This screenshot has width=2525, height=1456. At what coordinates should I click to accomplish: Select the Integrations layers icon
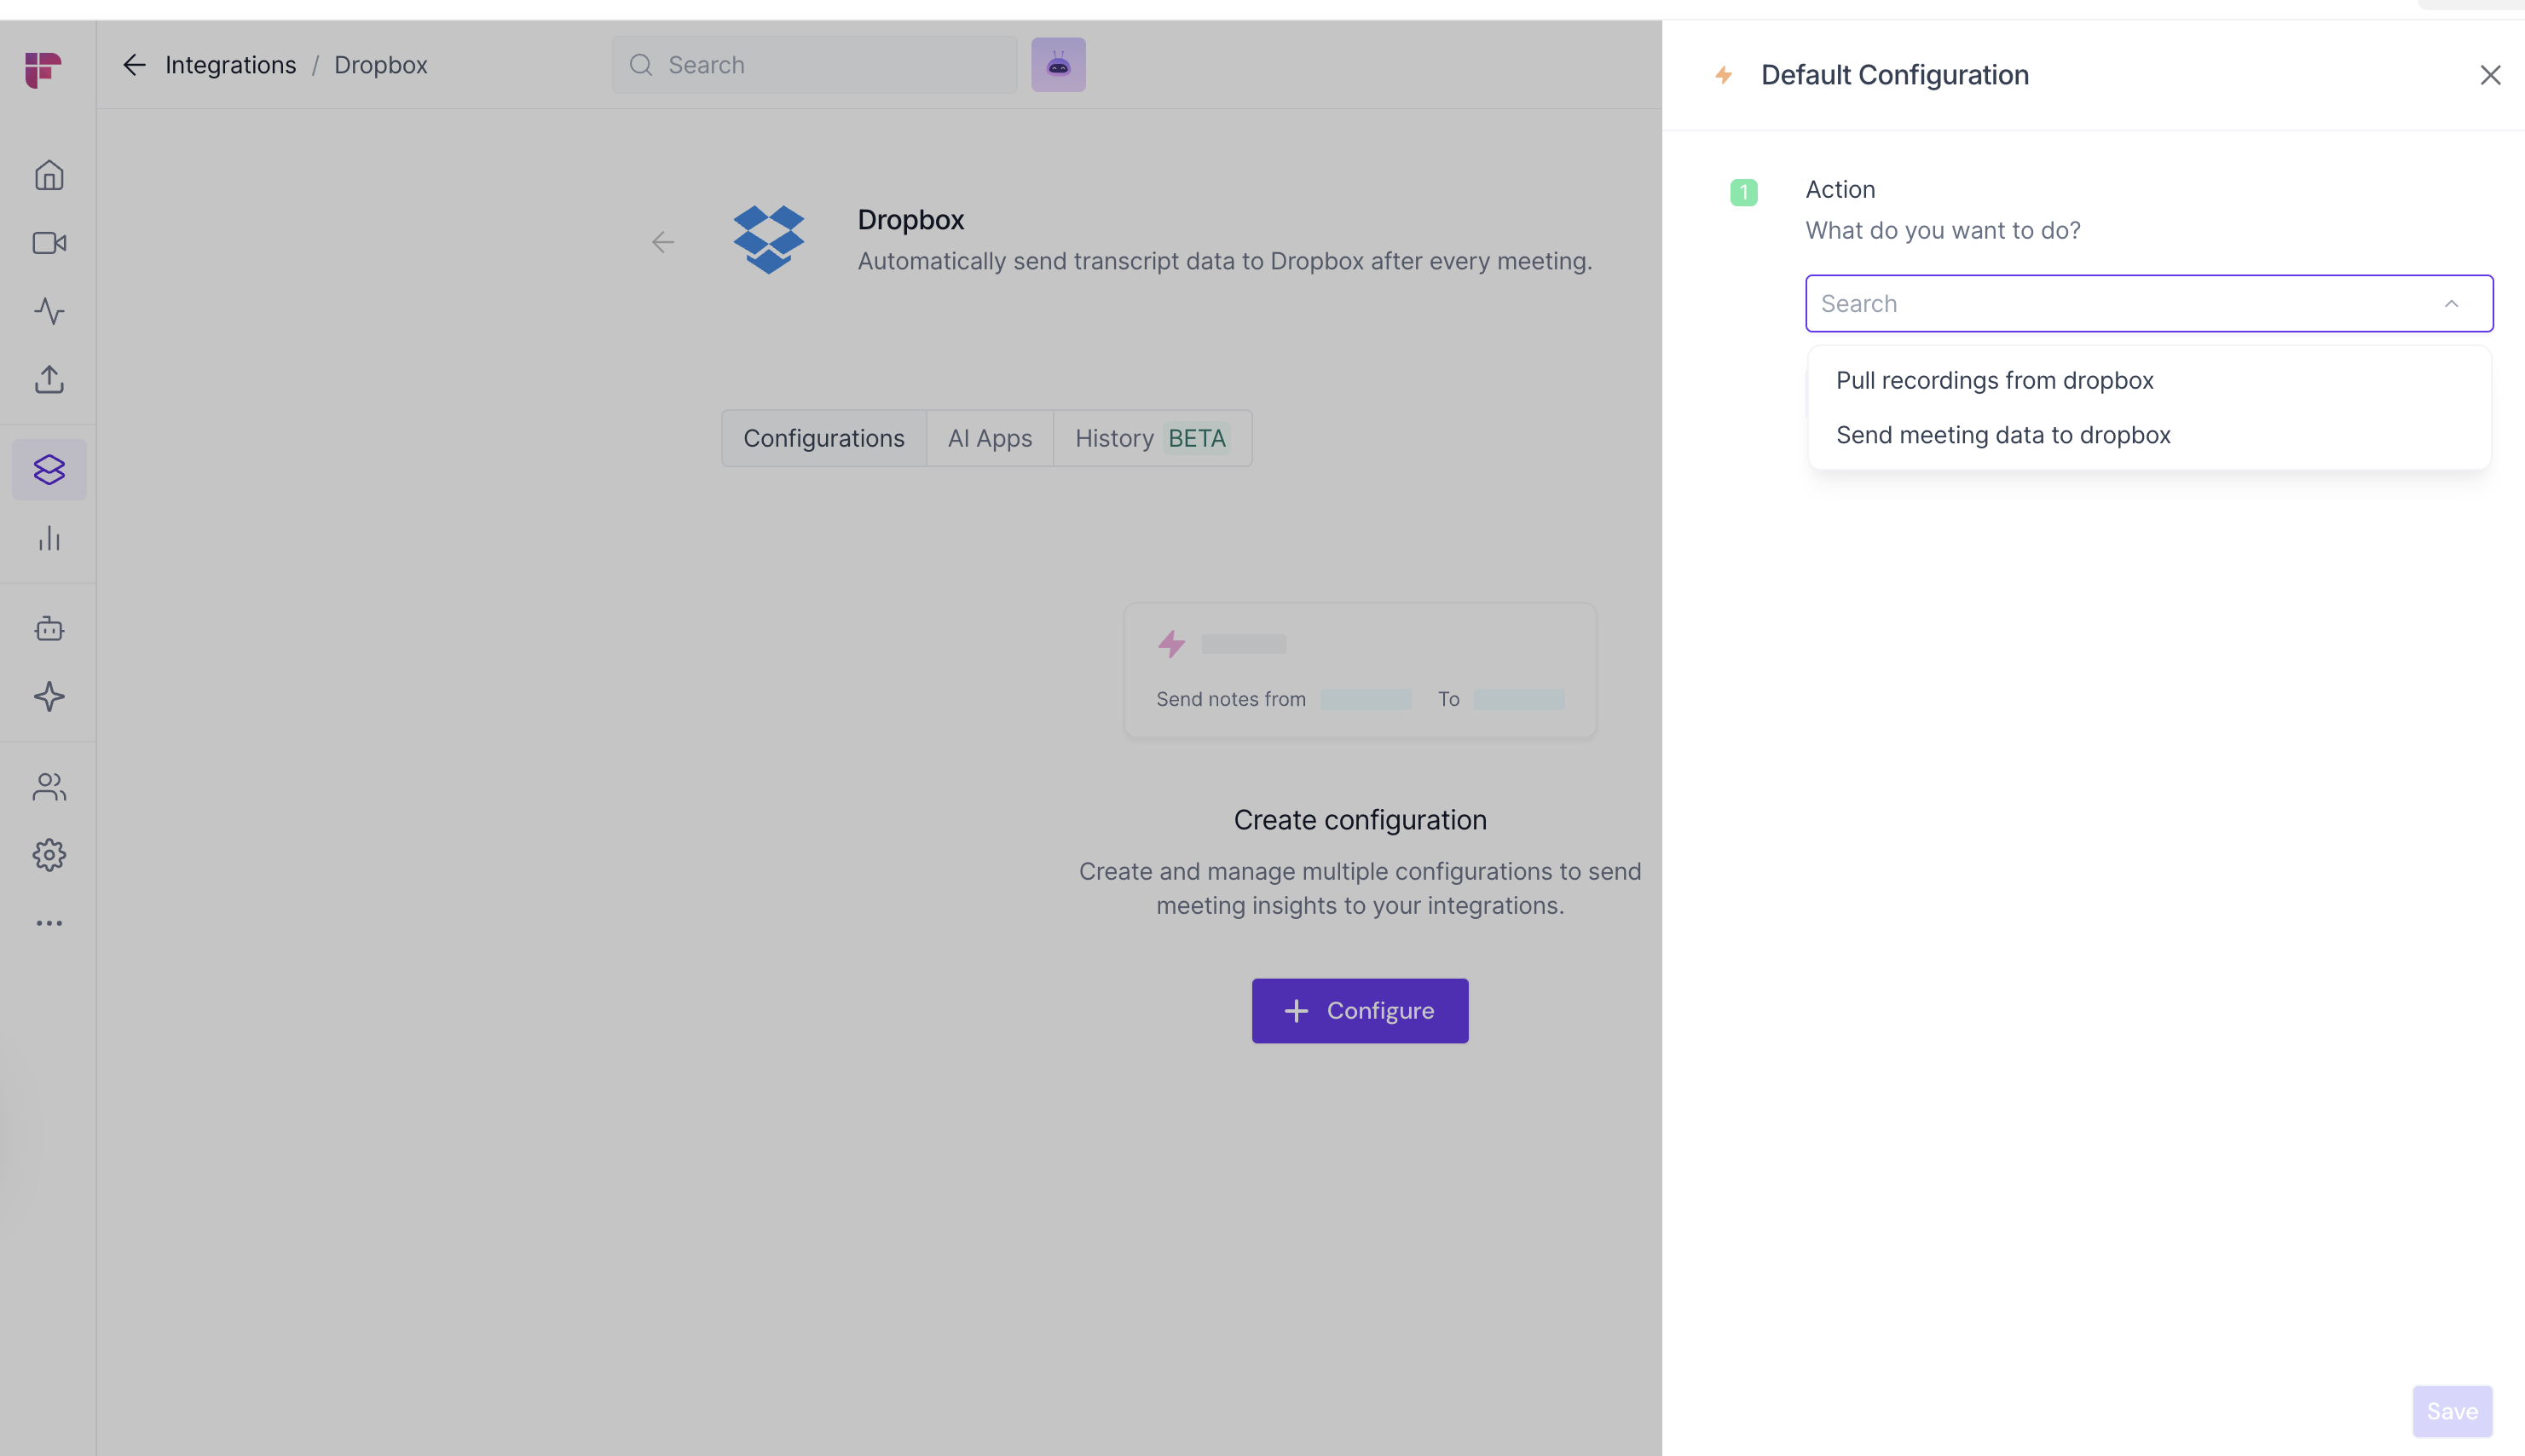pyautogui.click(x=49, y=469)
